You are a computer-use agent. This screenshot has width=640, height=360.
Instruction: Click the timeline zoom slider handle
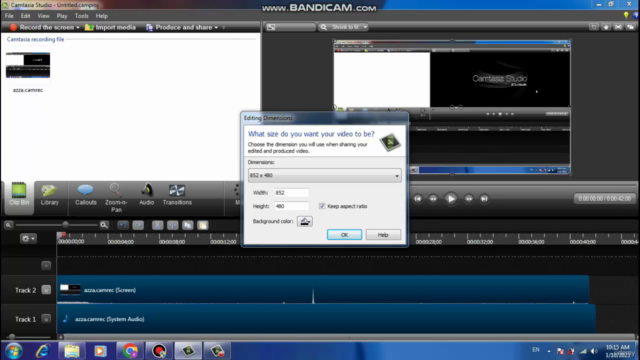point(65,224)
